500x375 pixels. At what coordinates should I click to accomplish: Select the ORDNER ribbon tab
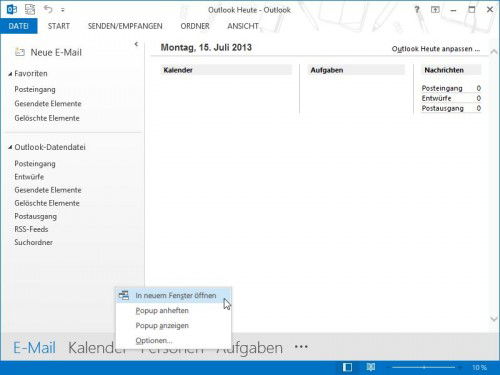click(195, 26)
